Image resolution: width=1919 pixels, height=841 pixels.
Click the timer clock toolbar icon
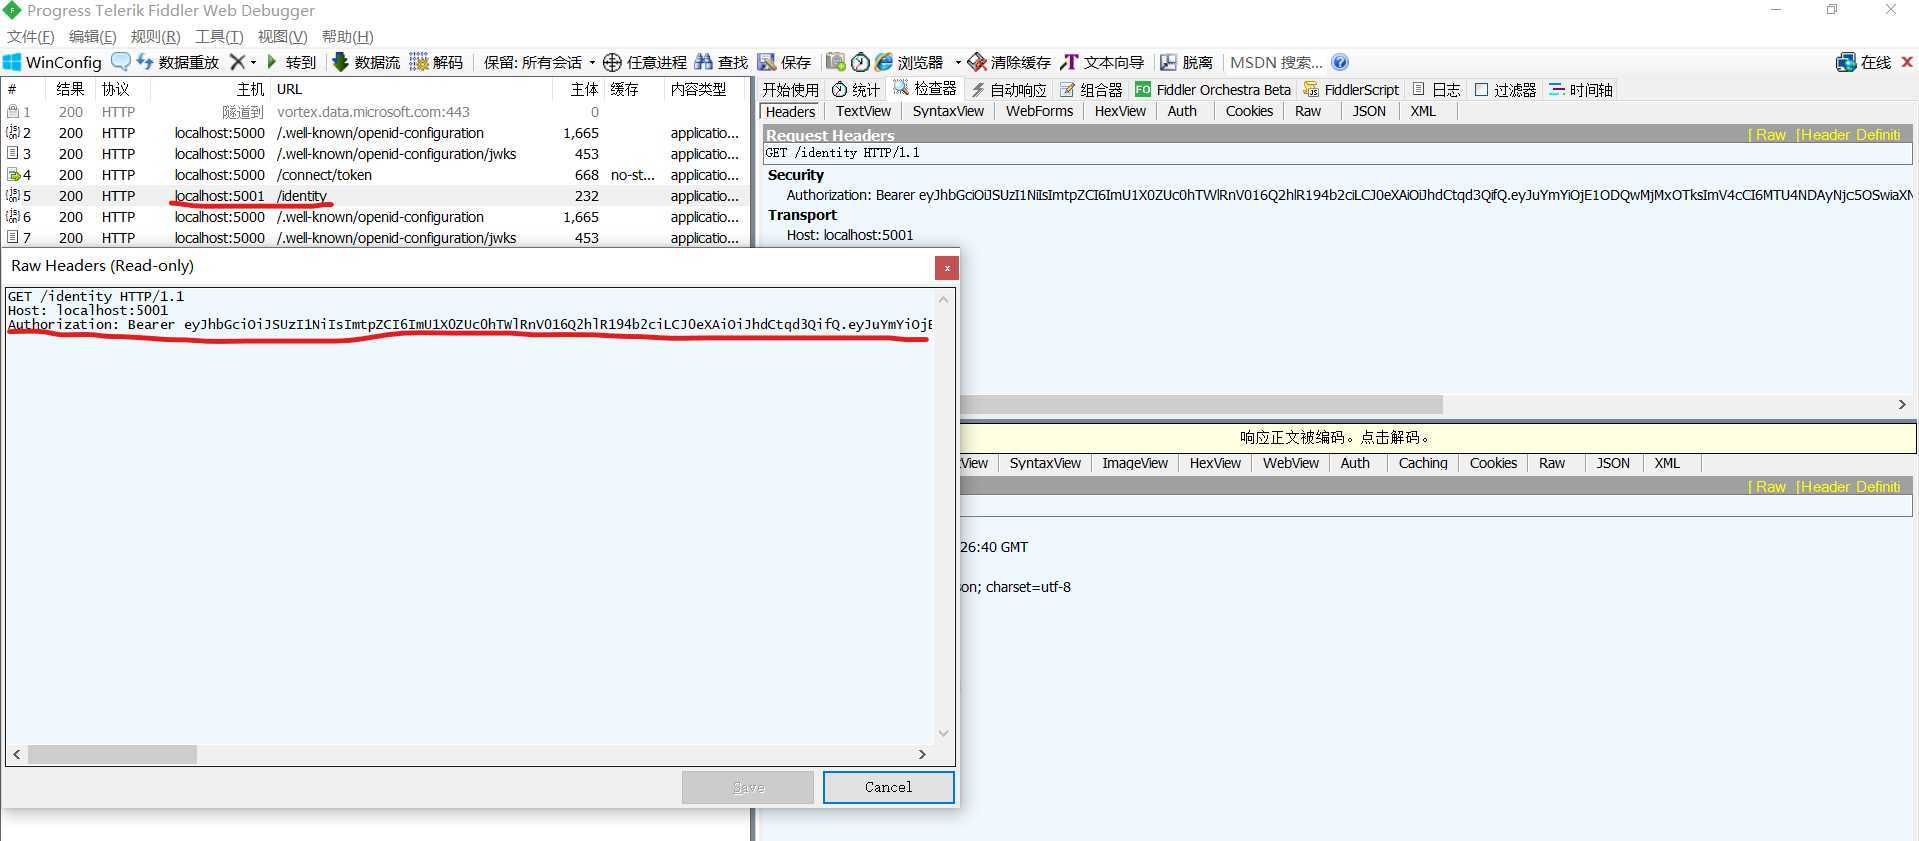tap(860, 62)
